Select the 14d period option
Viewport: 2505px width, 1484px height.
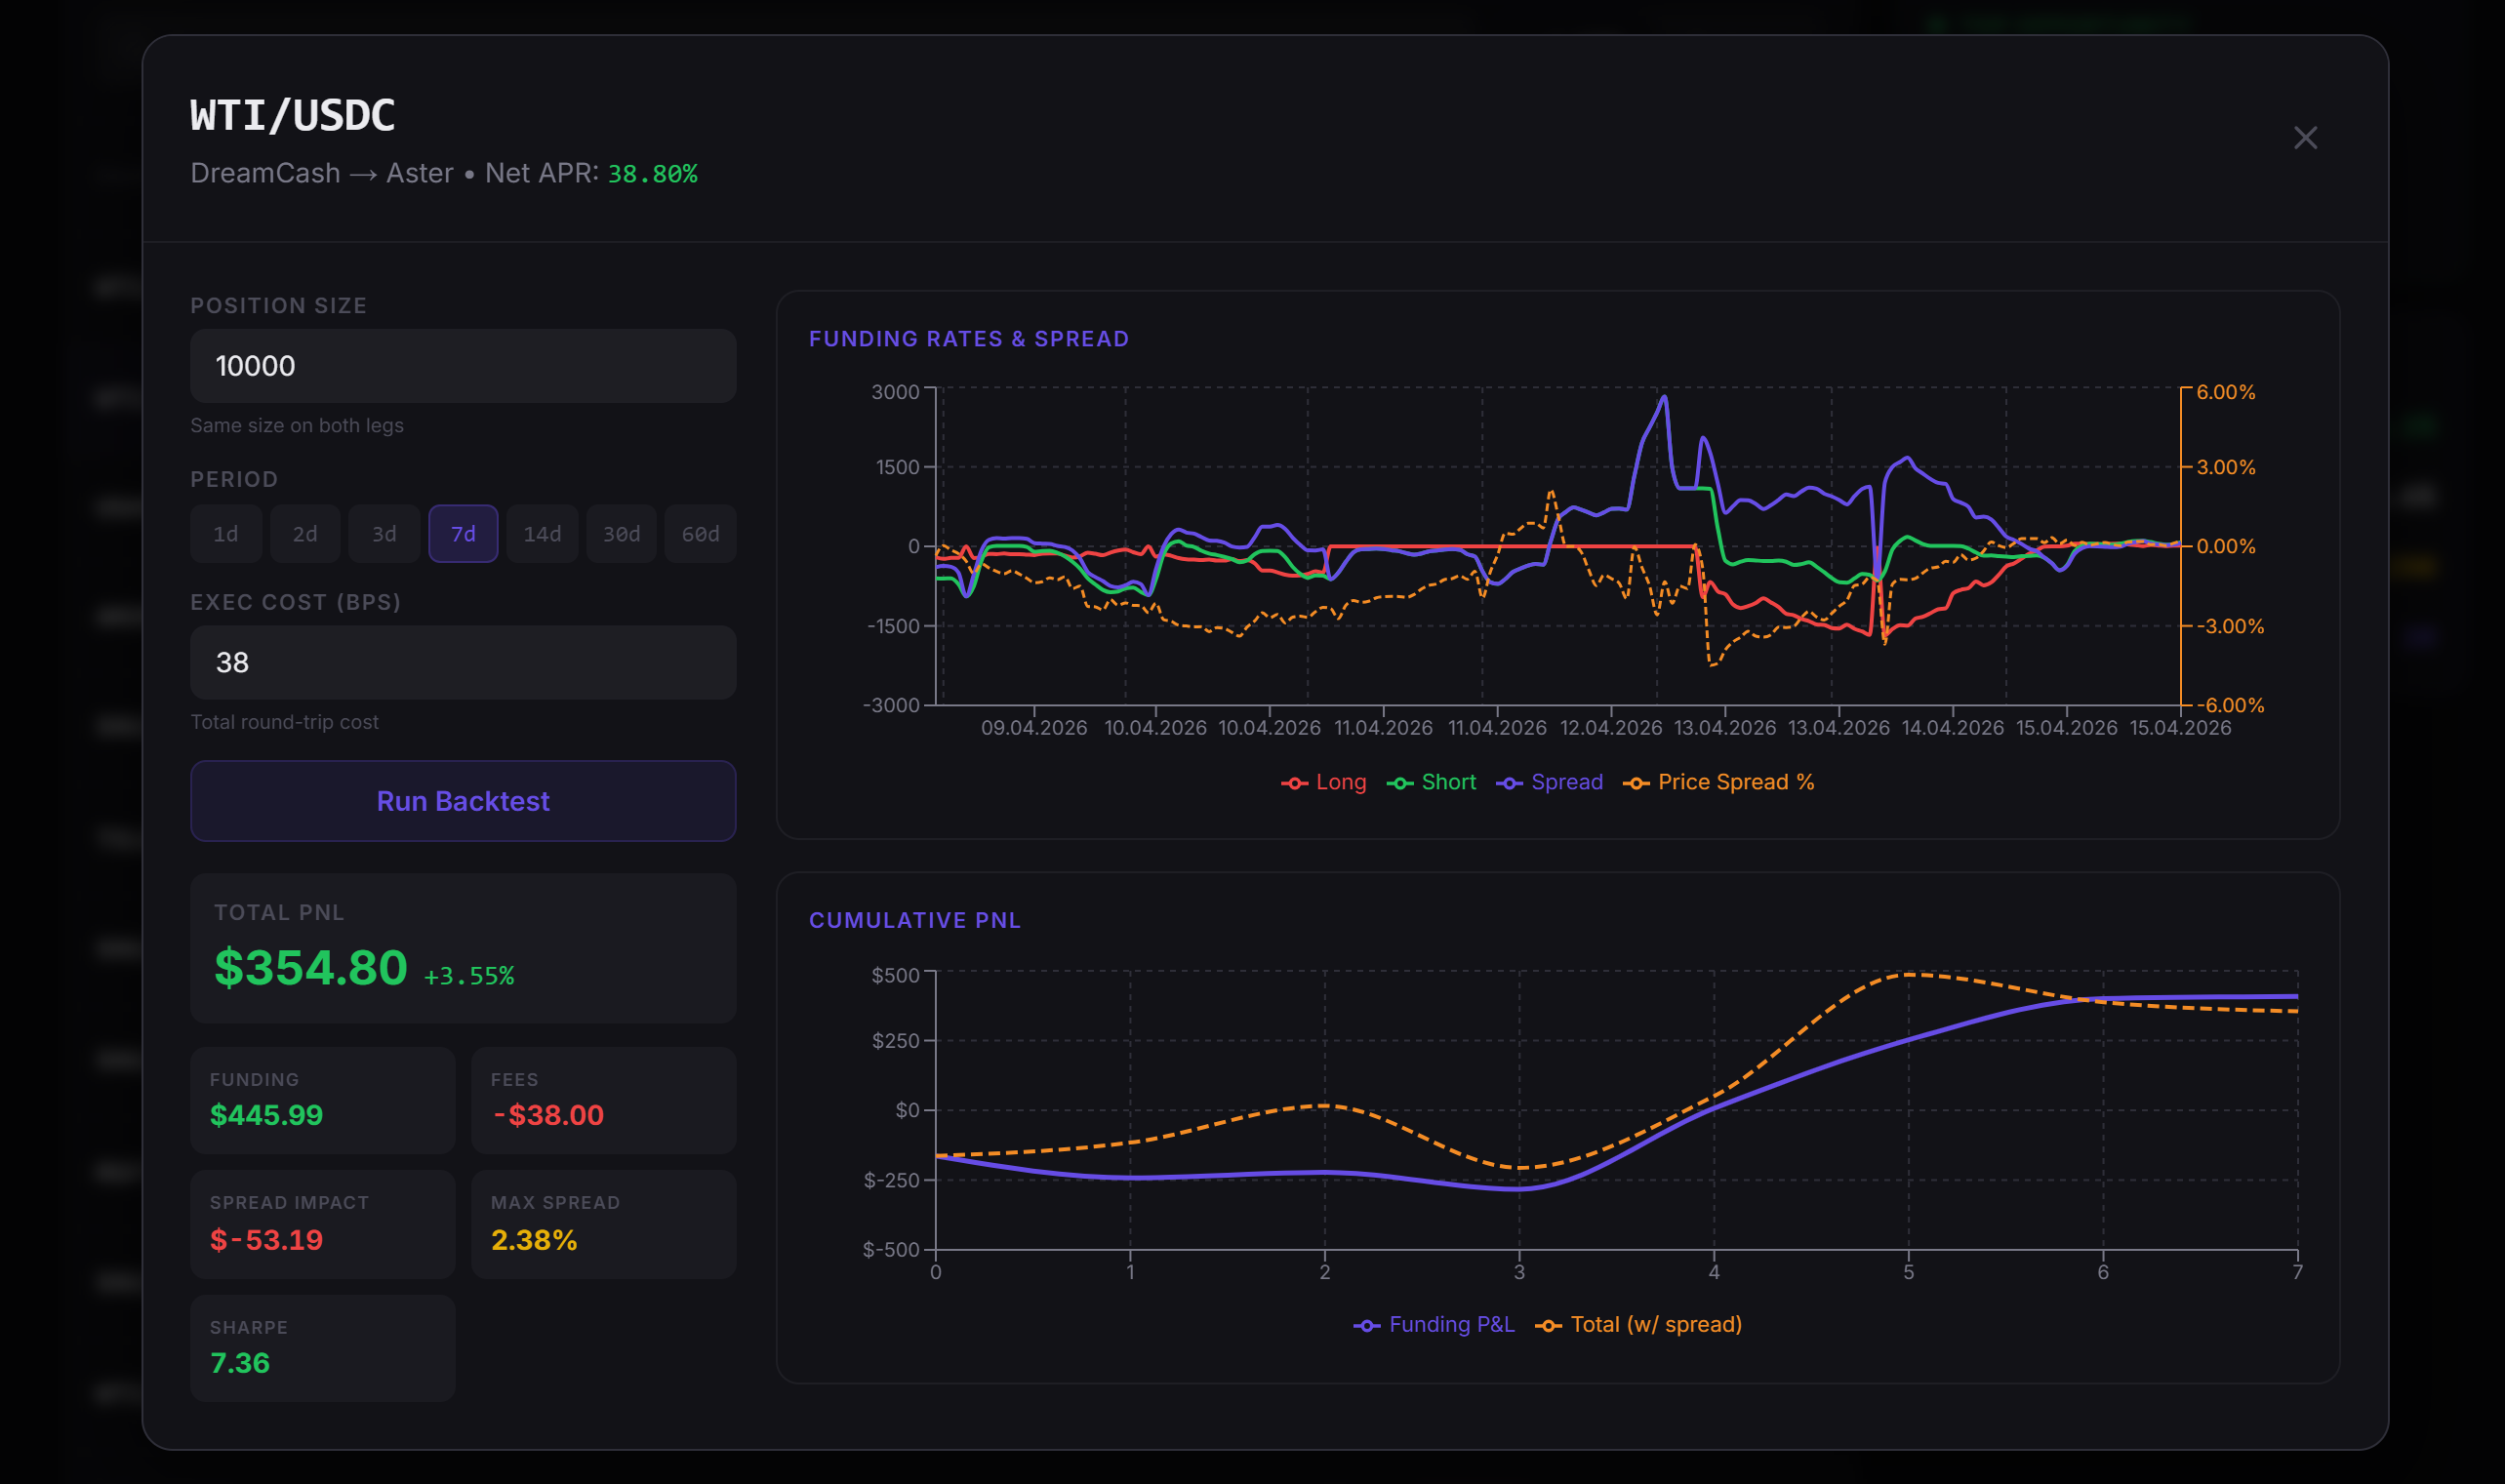[542, 534]
